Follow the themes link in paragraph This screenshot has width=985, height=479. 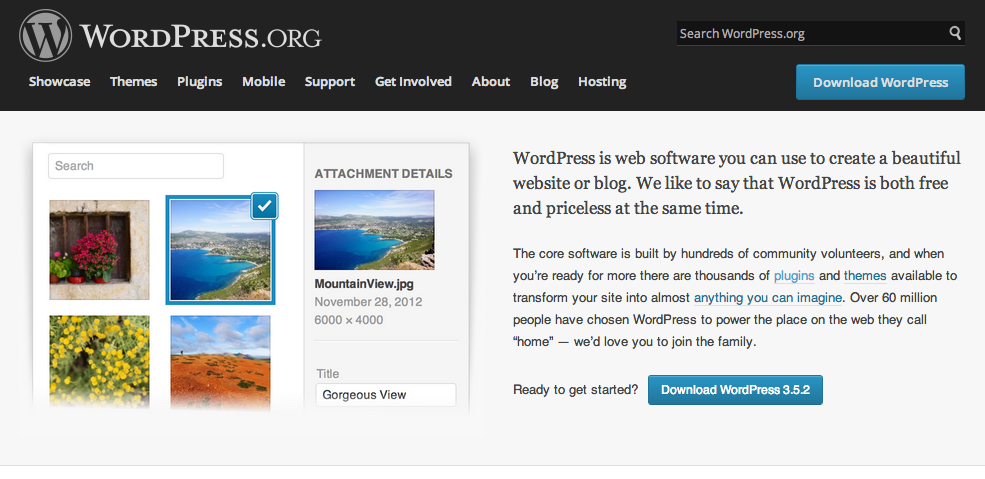click(x=865, y=276)
